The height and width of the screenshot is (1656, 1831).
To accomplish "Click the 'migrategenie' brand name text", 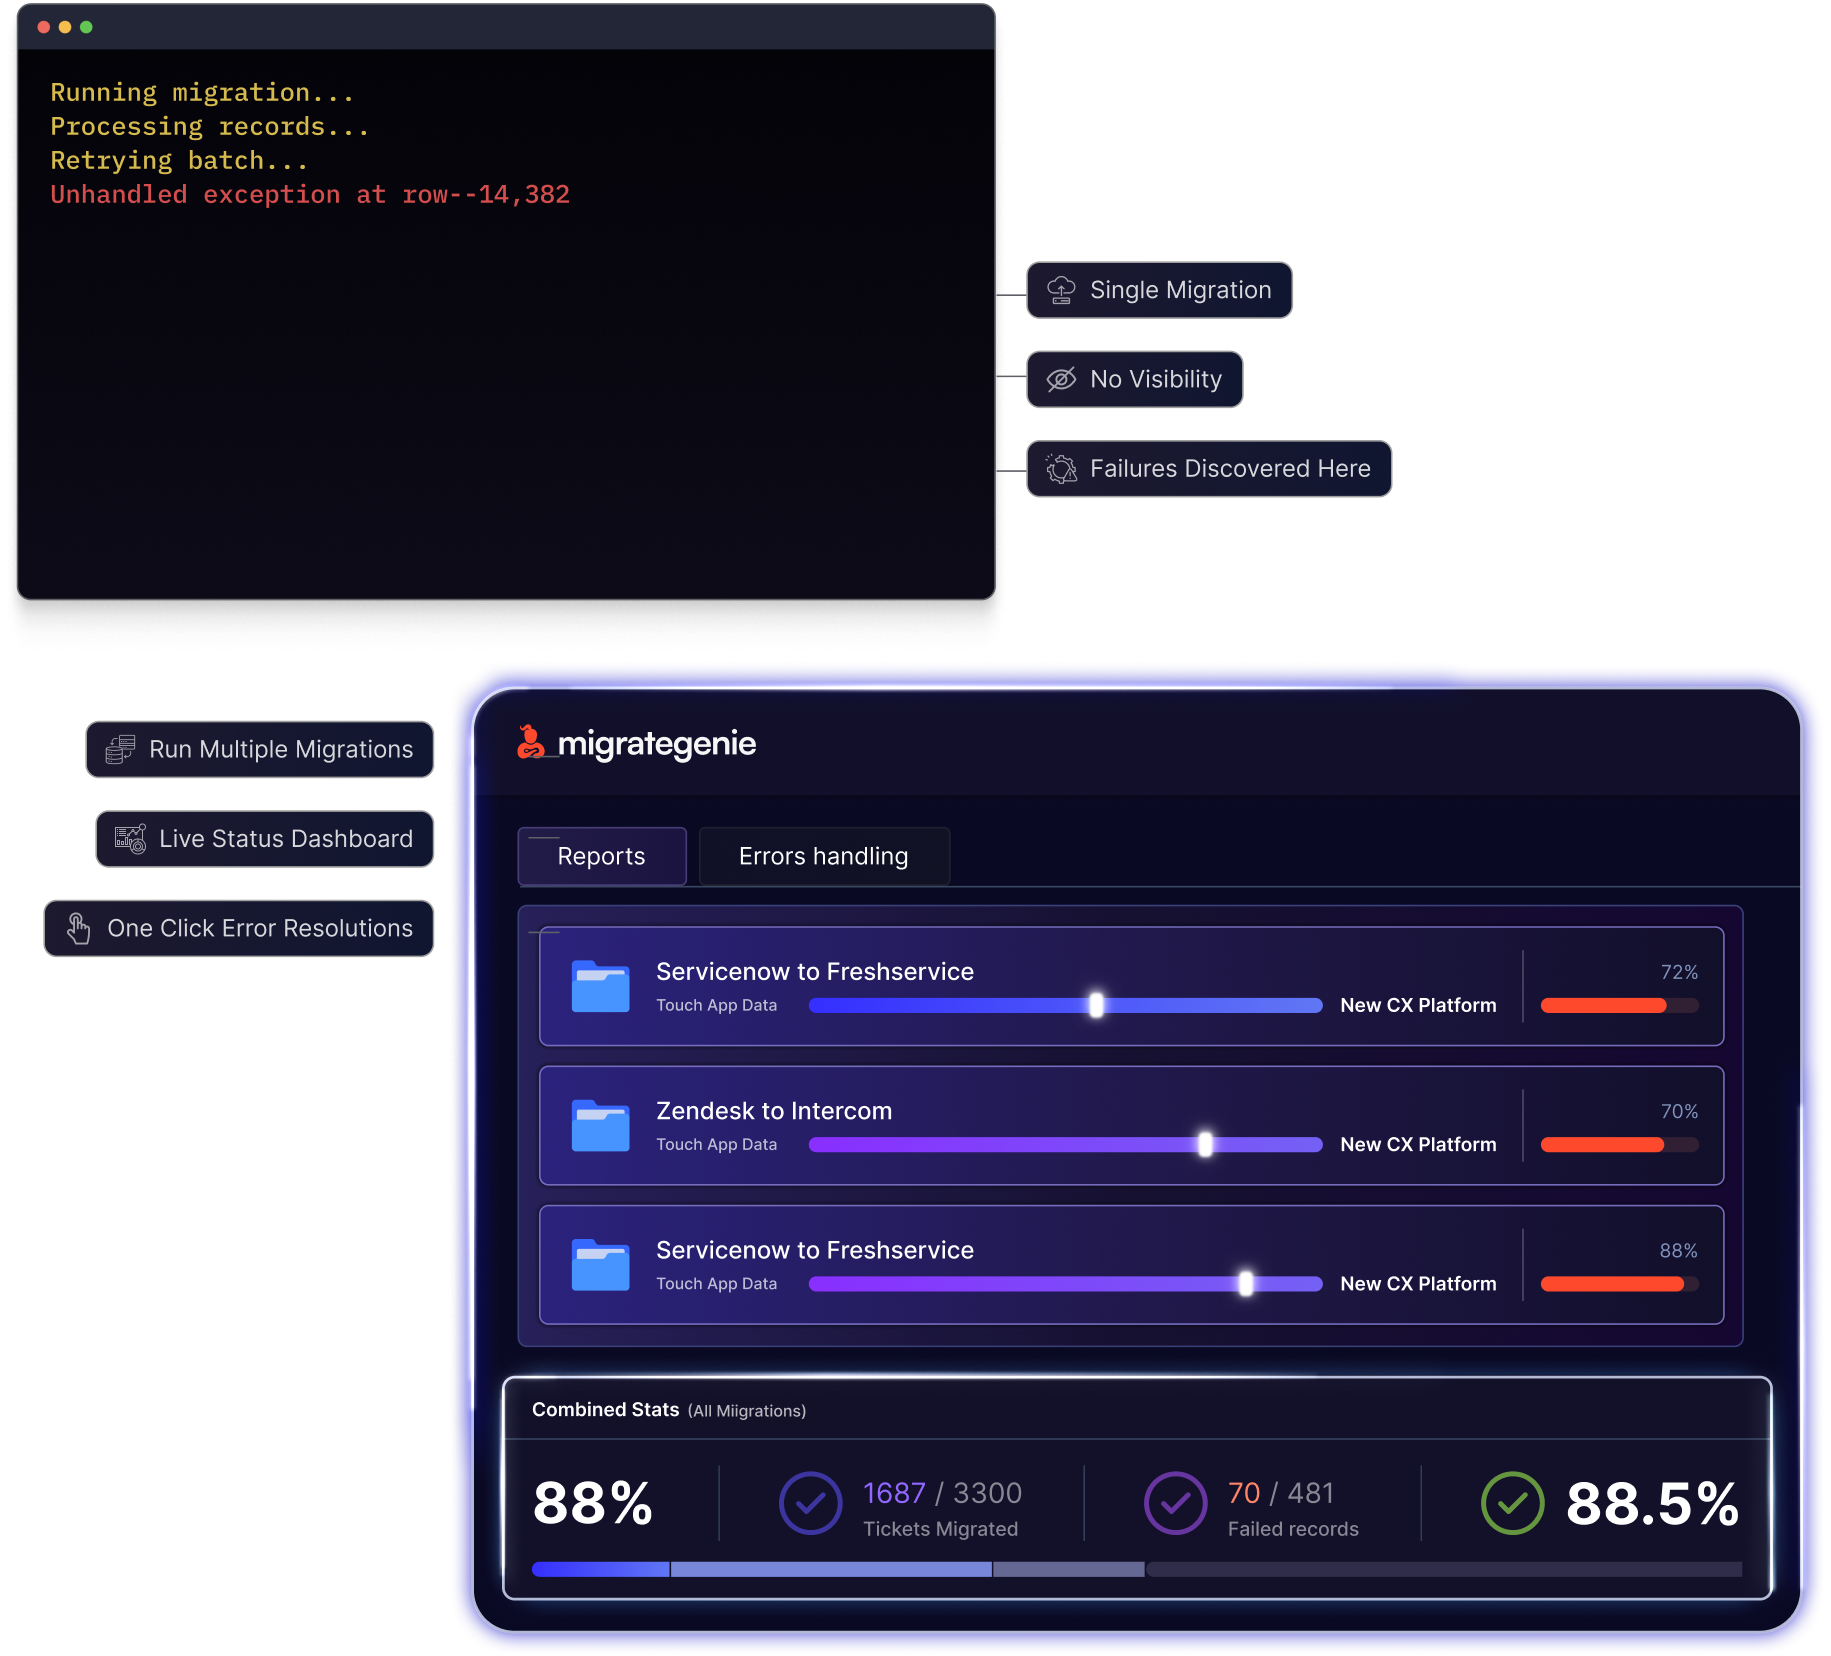I will [656, 744].
